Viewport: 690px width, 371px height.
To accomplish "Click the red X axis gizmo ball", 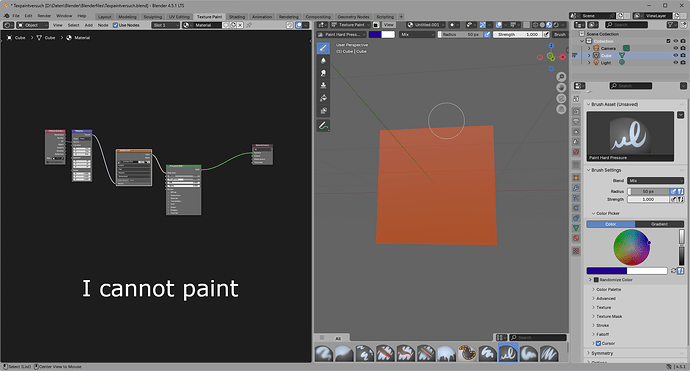I will coord(562,57).
